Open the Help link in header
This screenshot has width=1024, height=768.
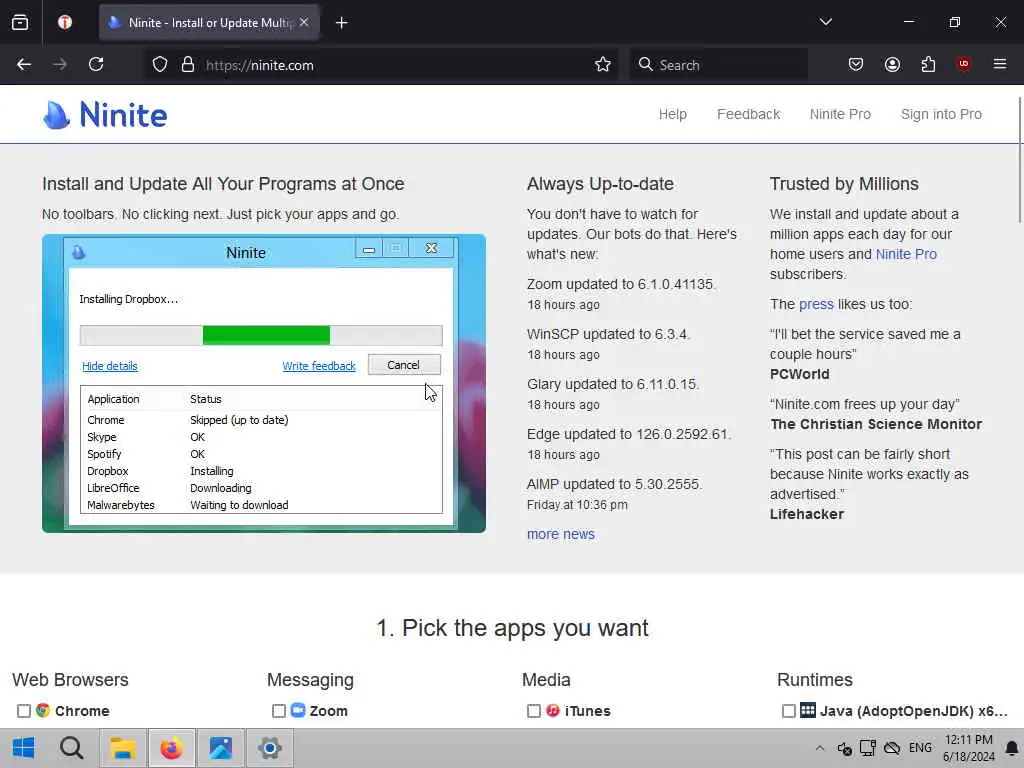click(x=672, y=114)
